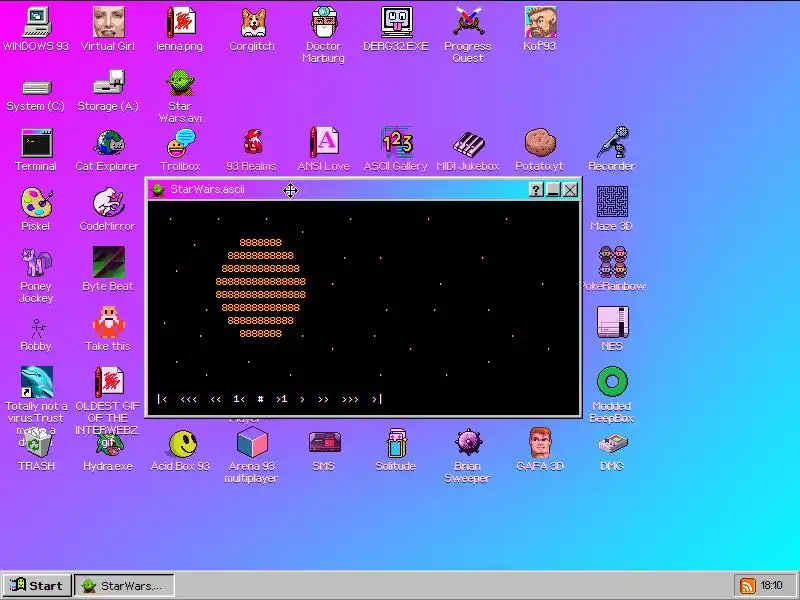Screen dimensions: 800x600
Task: Open the Progress Quest icon
Action: [468, 35]
